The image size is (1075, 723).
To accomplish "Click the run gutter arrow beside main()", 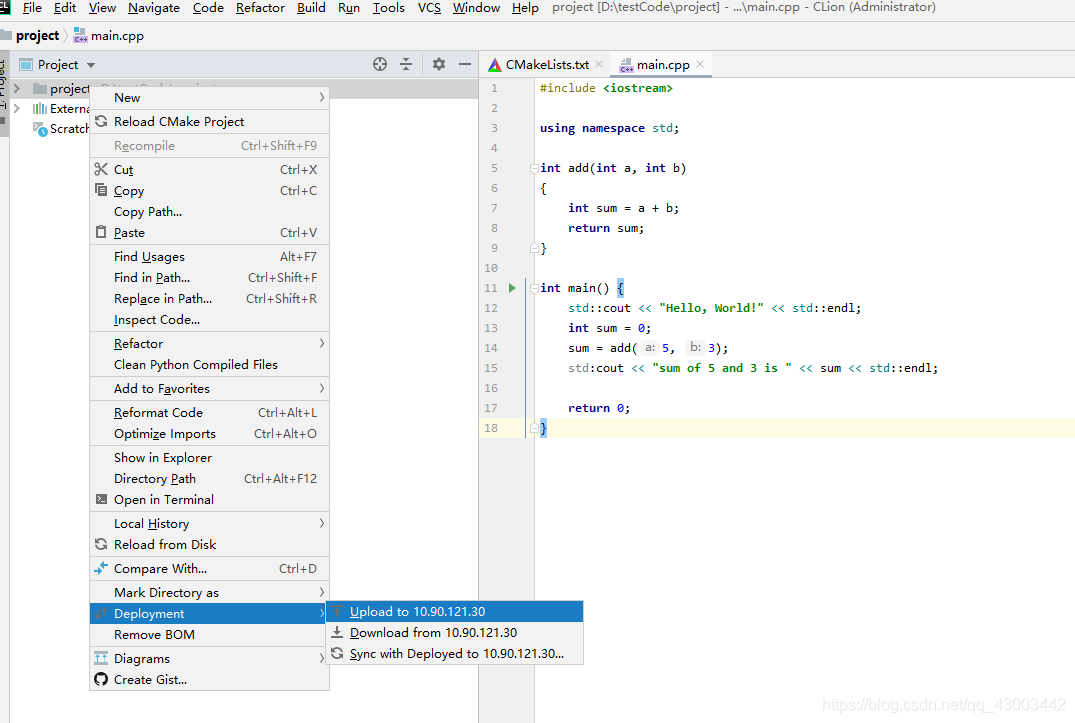I will coord(512,288).
